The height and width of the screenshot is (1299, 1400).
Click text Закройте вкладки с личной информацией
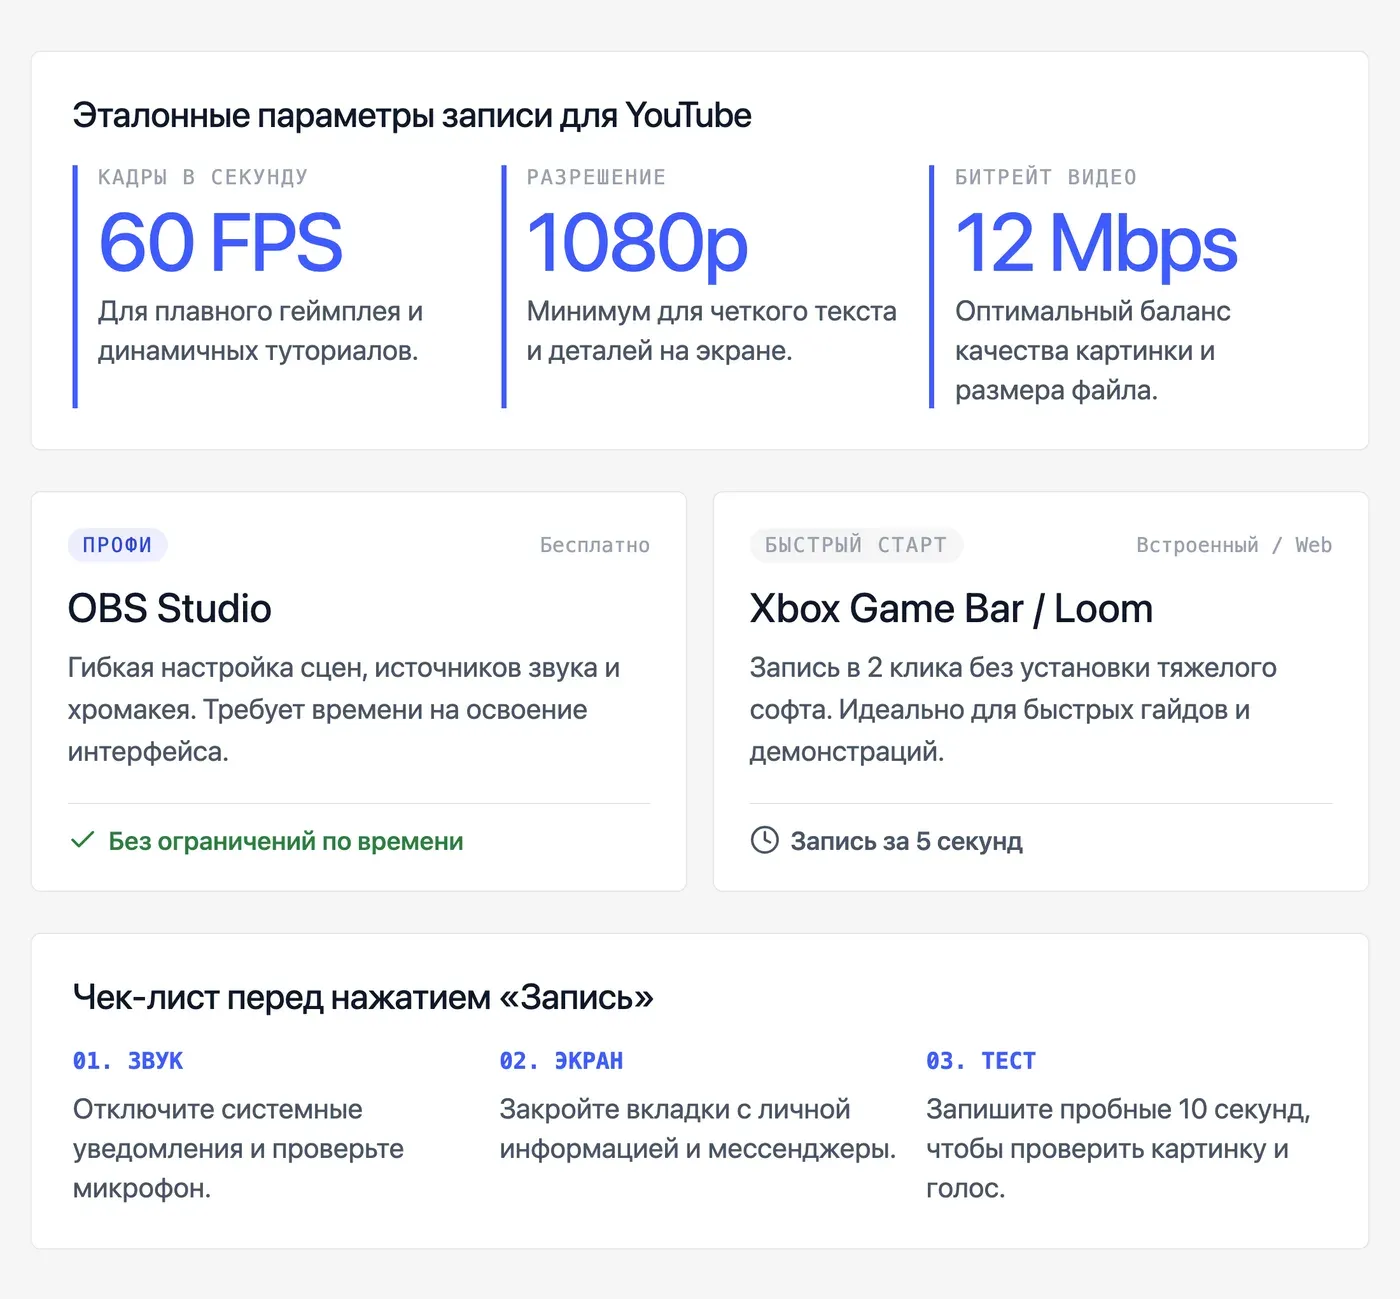698,1129
